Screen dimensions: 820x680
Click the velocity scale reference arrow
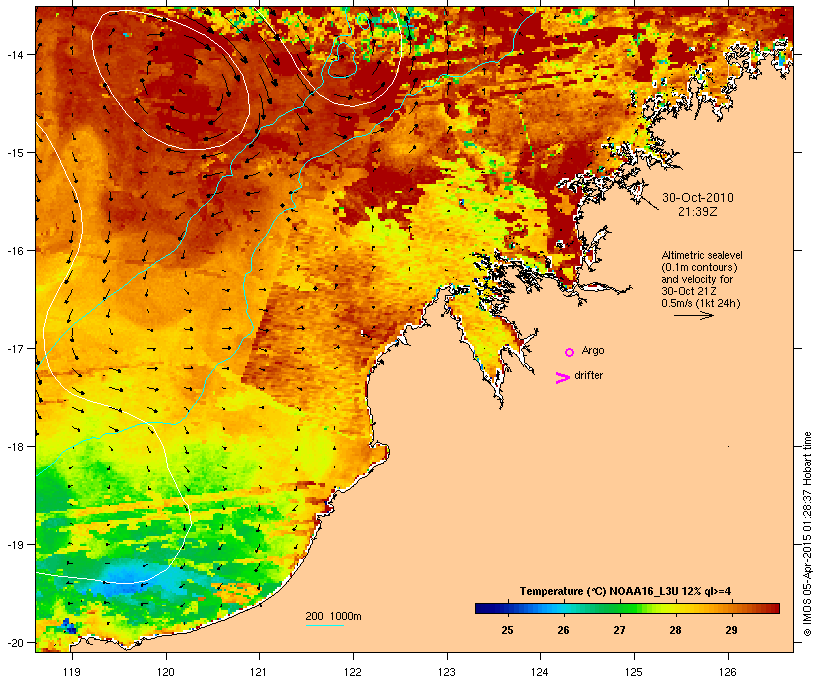pos(693,315)
